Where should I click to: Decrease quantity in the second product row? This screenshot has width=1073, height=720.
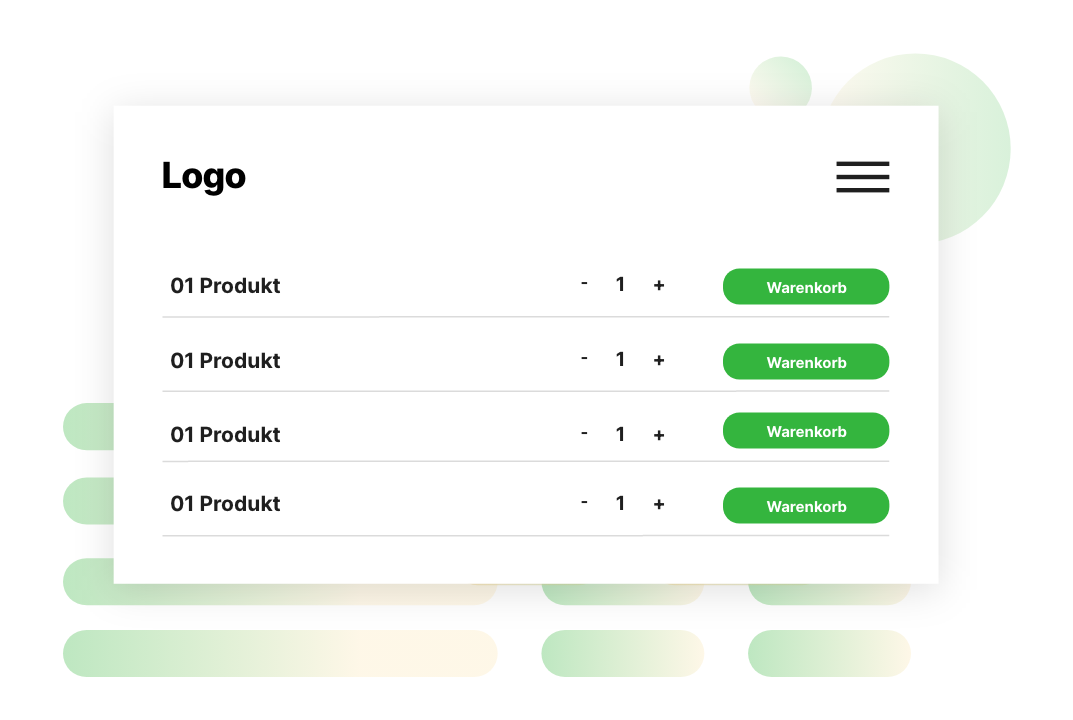click(x=584, y=358)
